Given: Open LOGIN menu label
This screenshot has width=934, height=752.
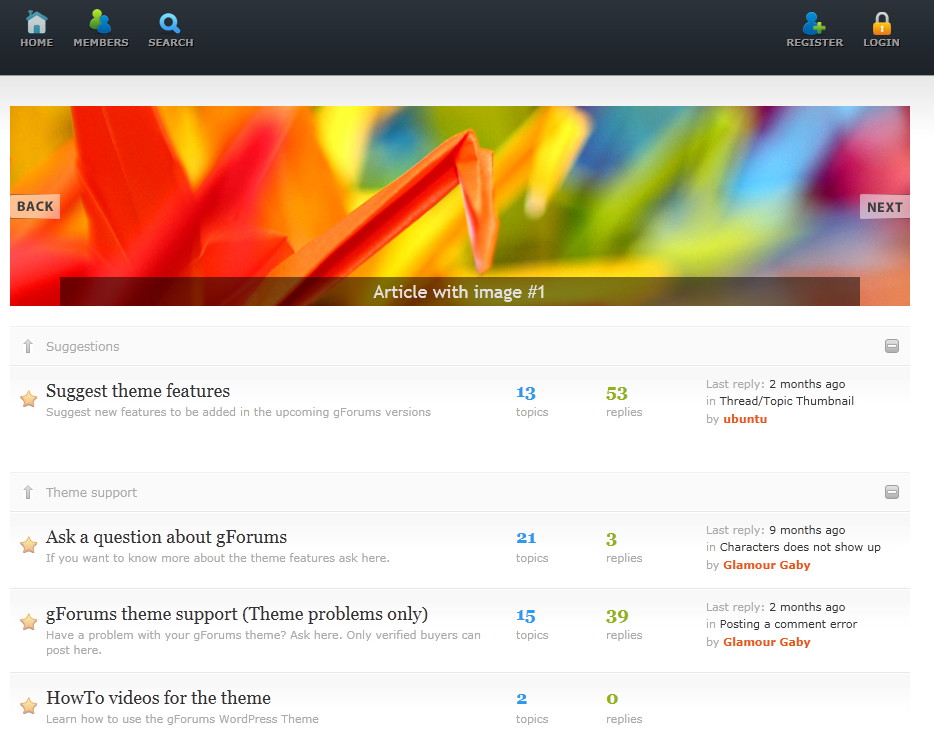Looking at the screenshot, I should pos(881,42).
